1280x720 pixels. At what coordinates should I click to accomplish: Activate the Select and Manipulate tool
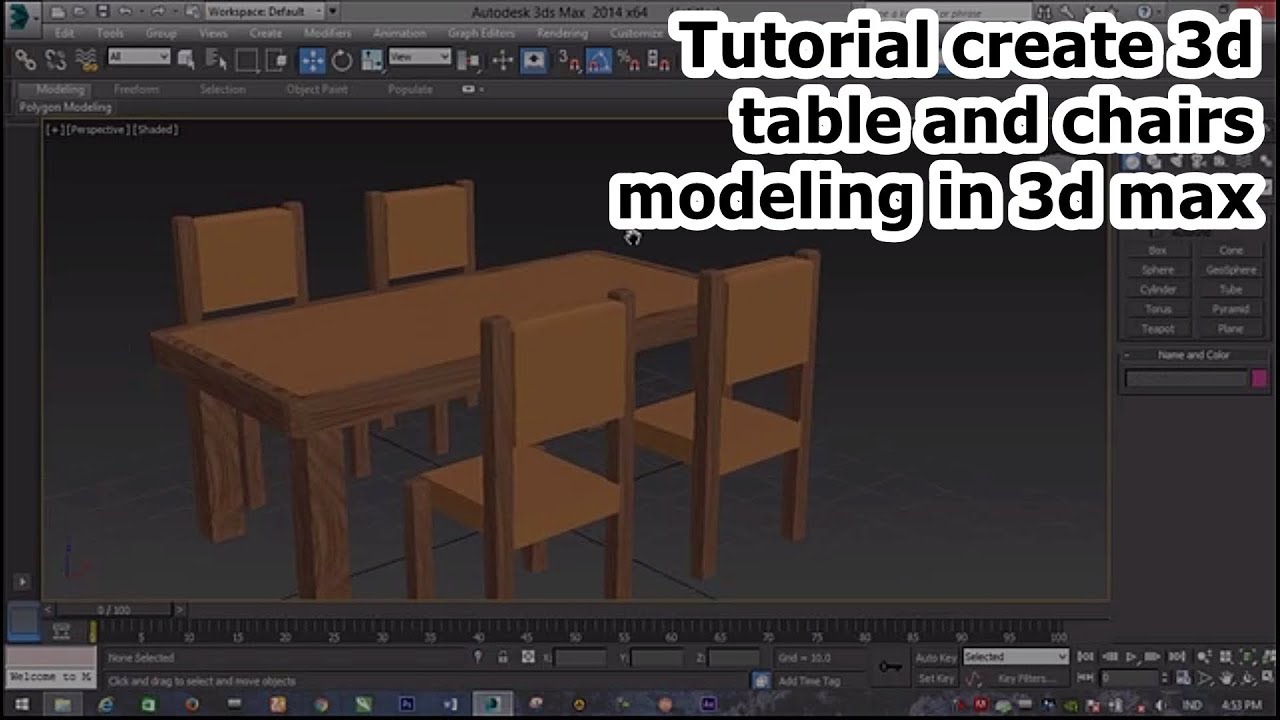coord(502,61)
